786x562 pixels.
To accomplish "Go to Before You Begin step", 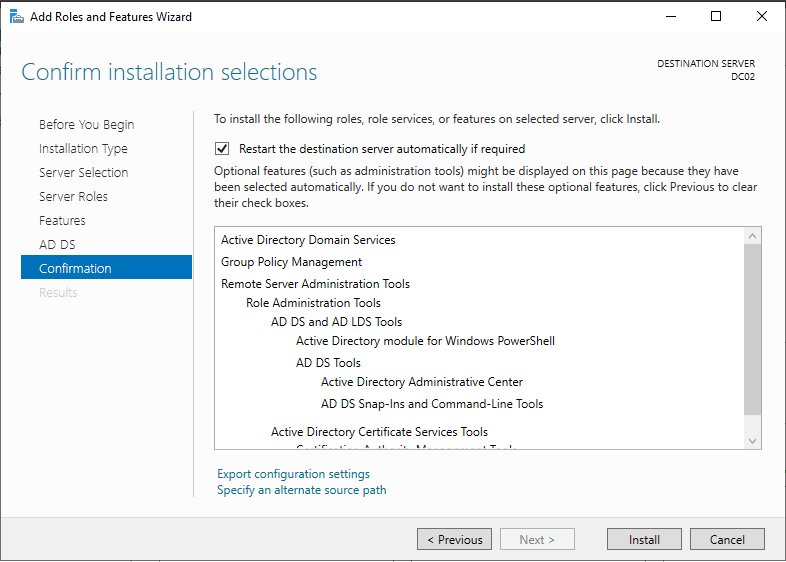I will 86,124.
